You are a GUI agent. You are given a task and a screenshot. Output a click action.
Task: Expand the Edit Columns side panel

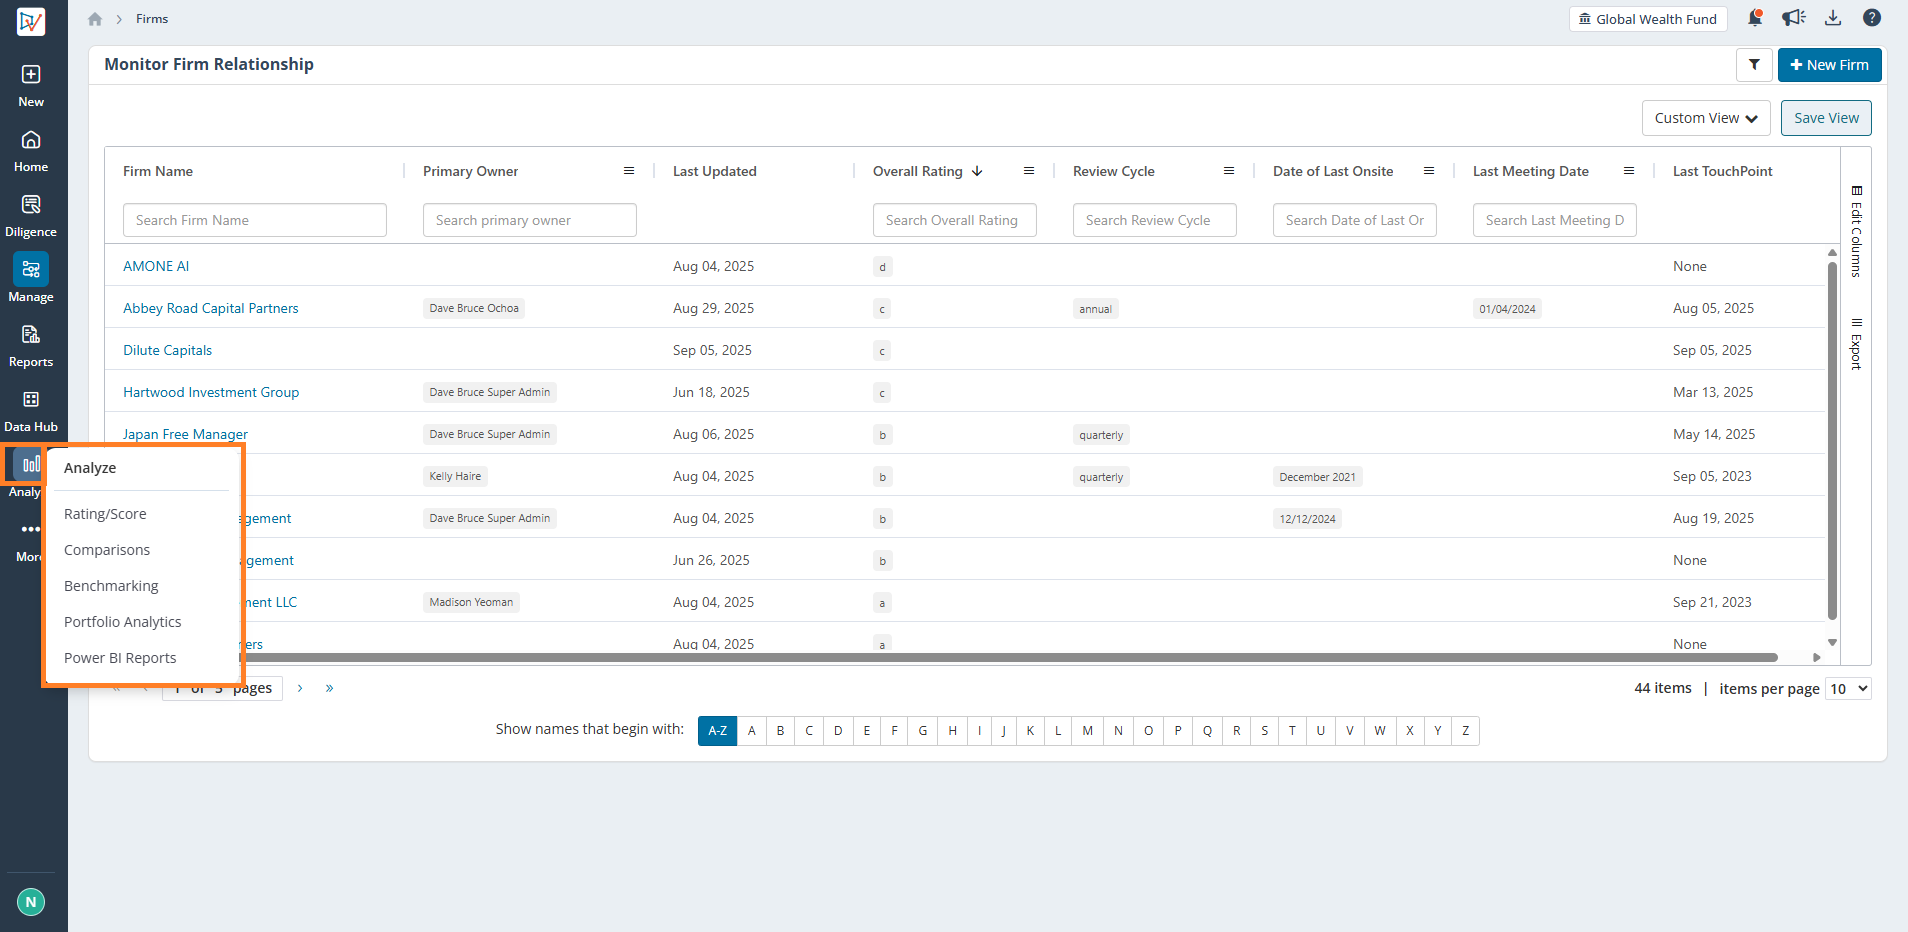click(1856, 231)
